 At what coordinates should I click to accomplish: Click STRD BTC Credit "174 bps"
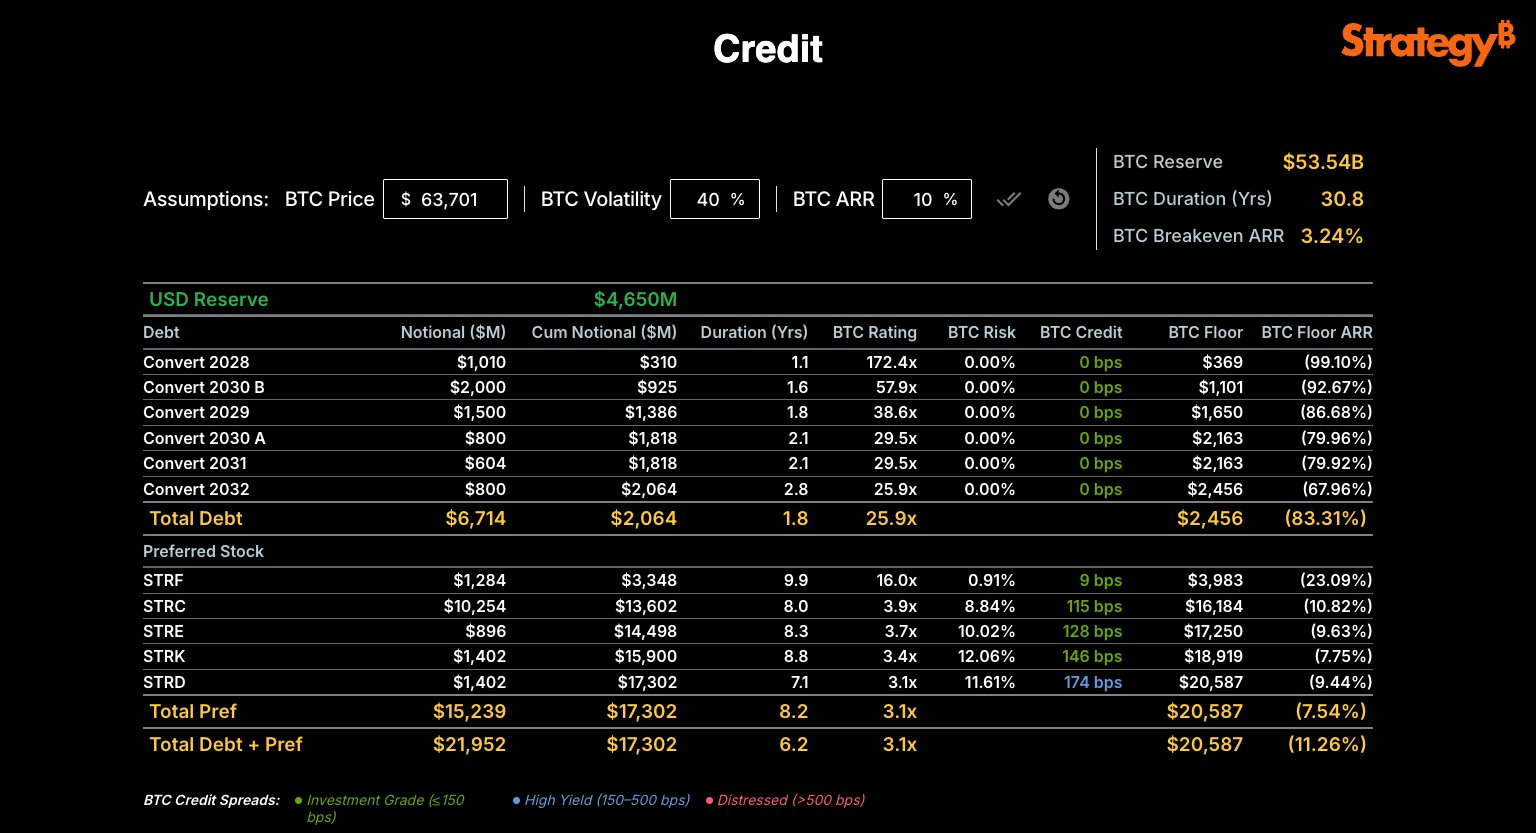1093,682
